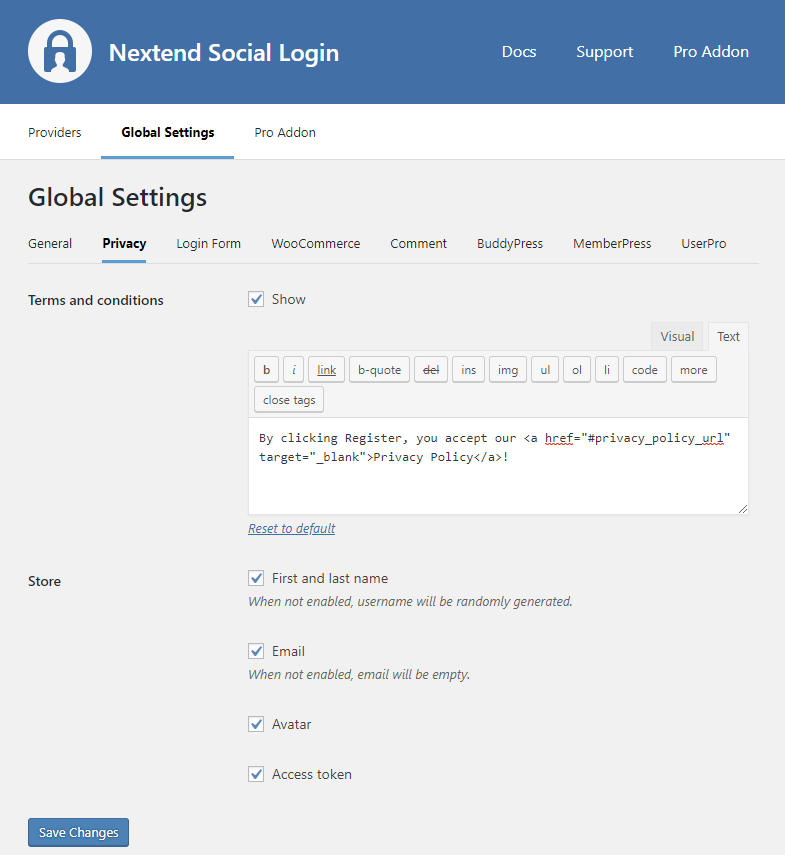Click the bold 'b' editor button
785x855 pixels.
266,370
